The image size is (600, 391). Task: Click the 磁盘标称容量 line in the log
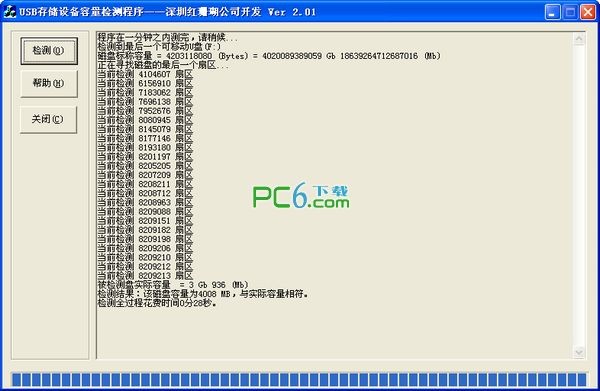(x=269, y=56)
